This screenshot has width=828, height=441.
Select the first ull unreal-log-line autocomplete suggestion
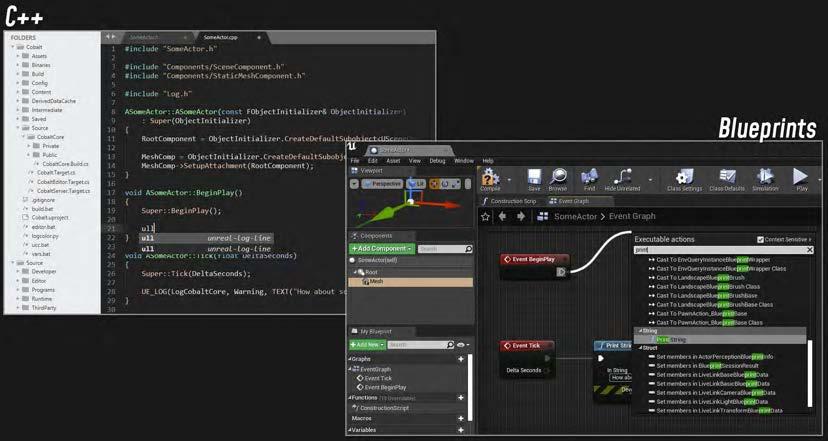[x=206, y=238]
